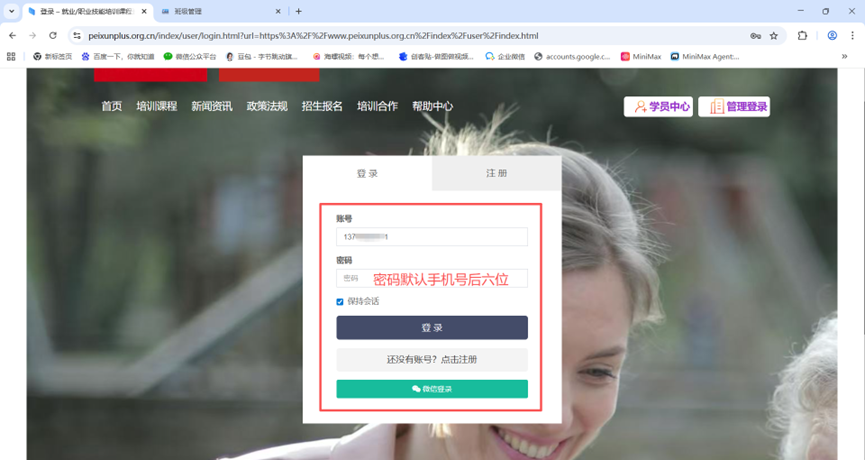Open the Chrome three-dot menu

853,35
